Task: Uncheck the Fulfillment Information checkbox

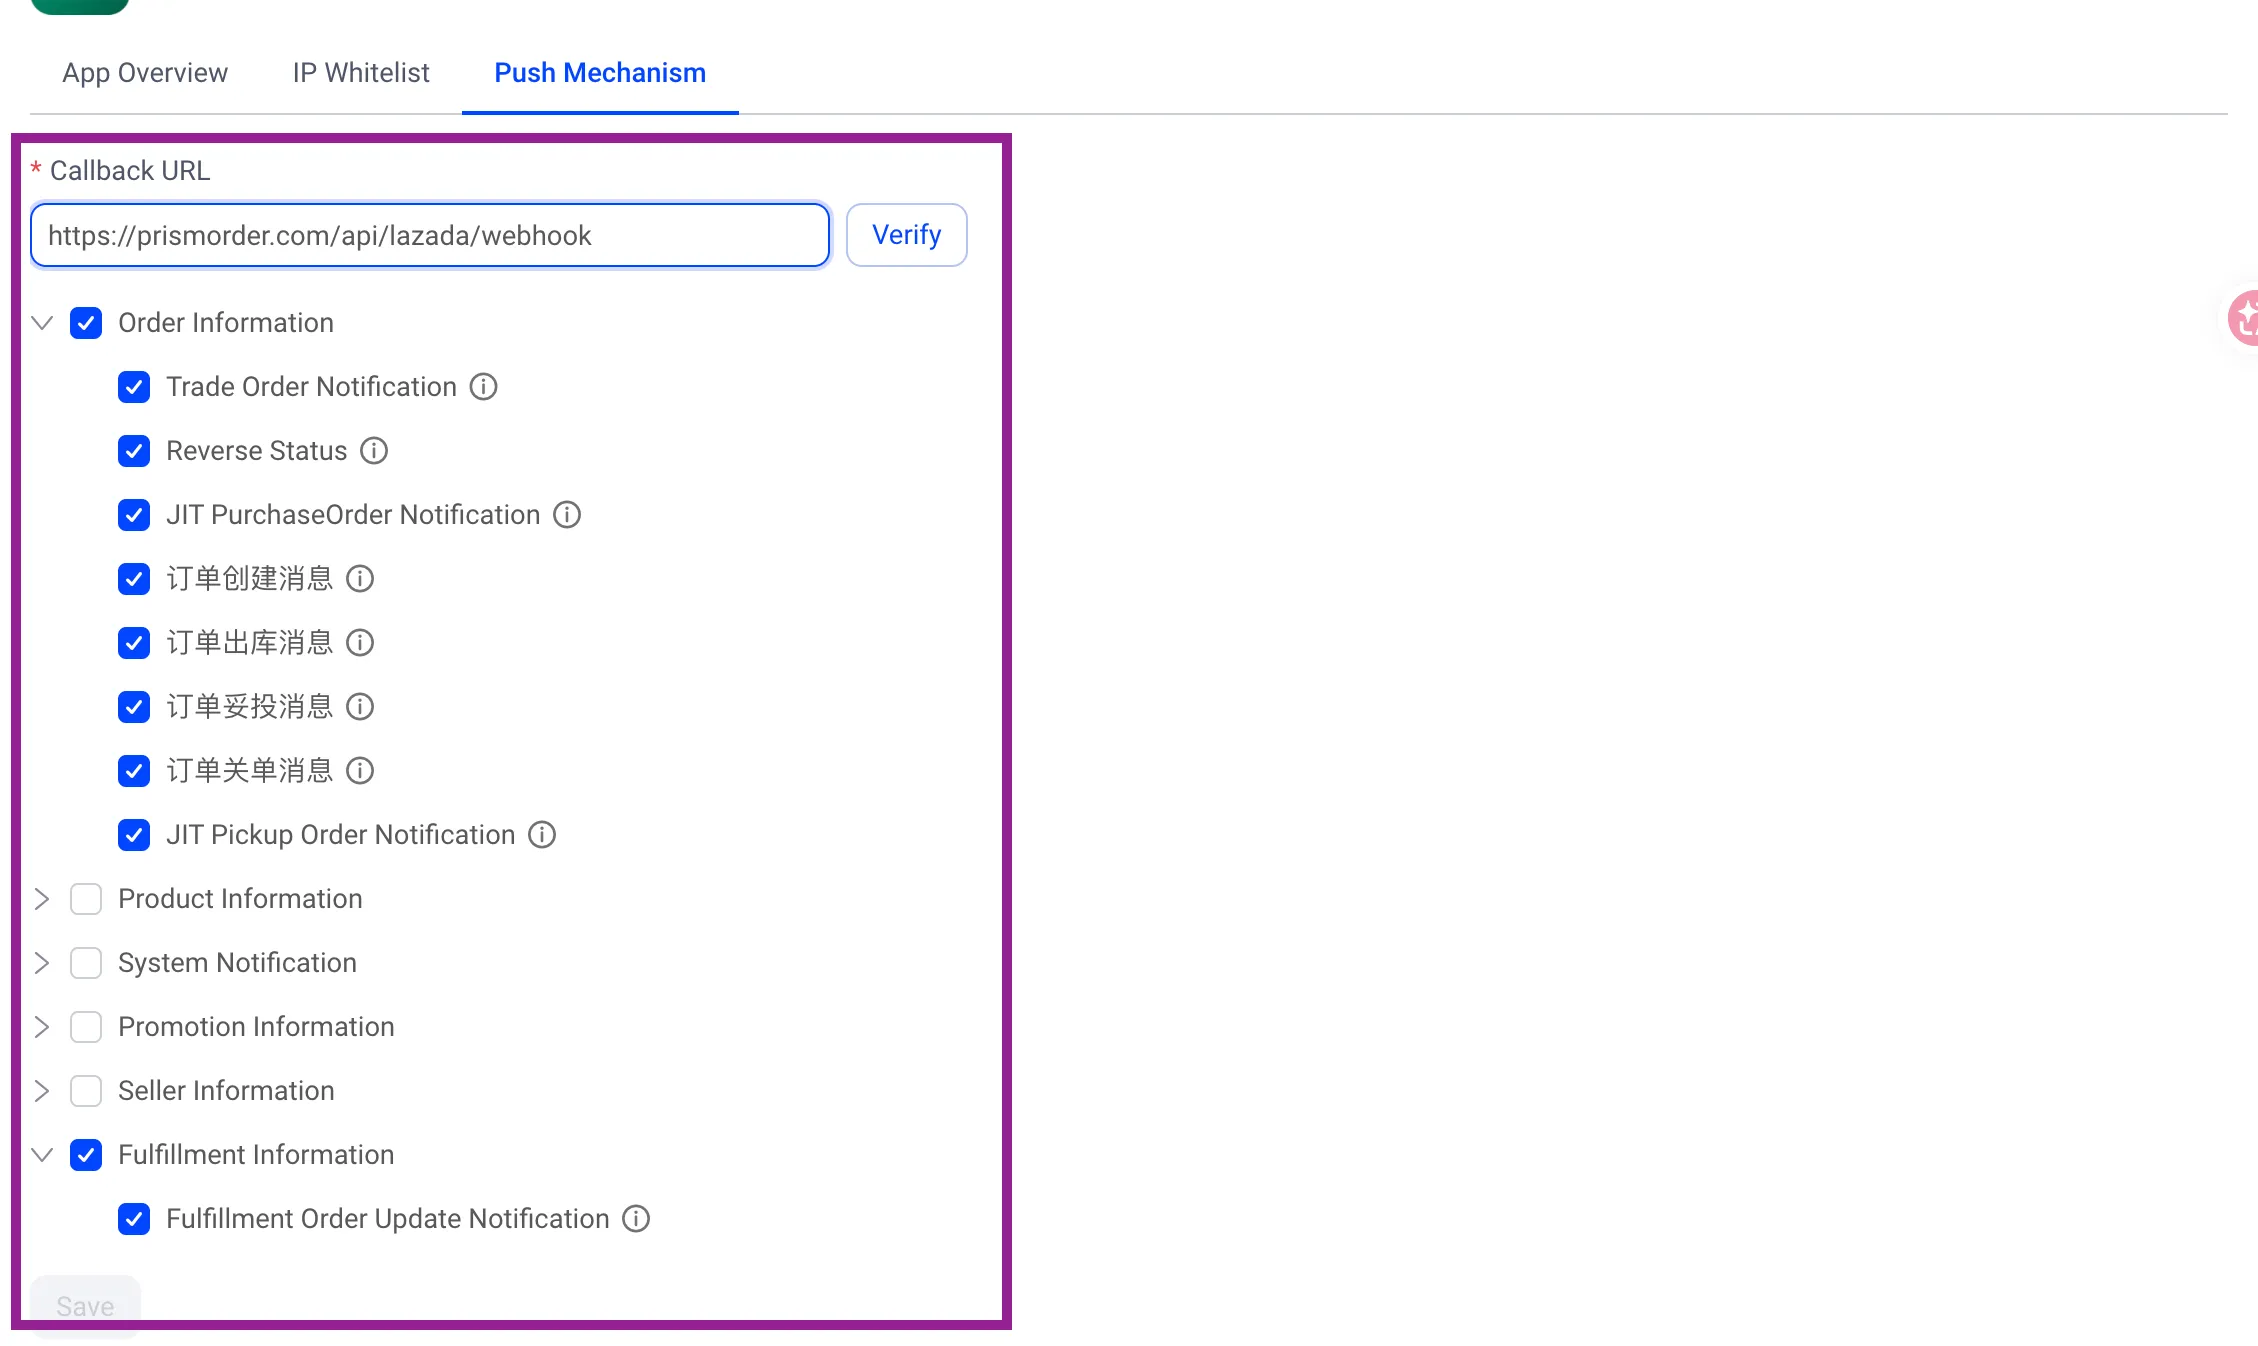Action: click(x=86, y=1155)
